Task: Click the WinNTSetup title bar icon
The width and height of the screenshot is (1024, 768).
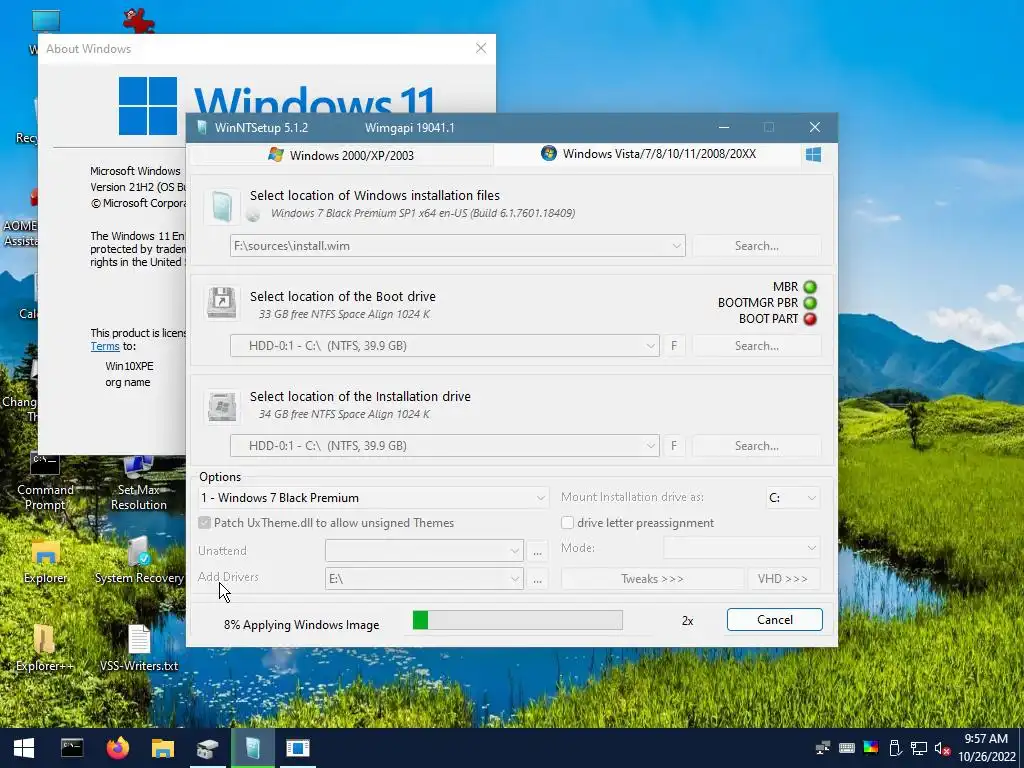Action: click(x=202, y=127)
